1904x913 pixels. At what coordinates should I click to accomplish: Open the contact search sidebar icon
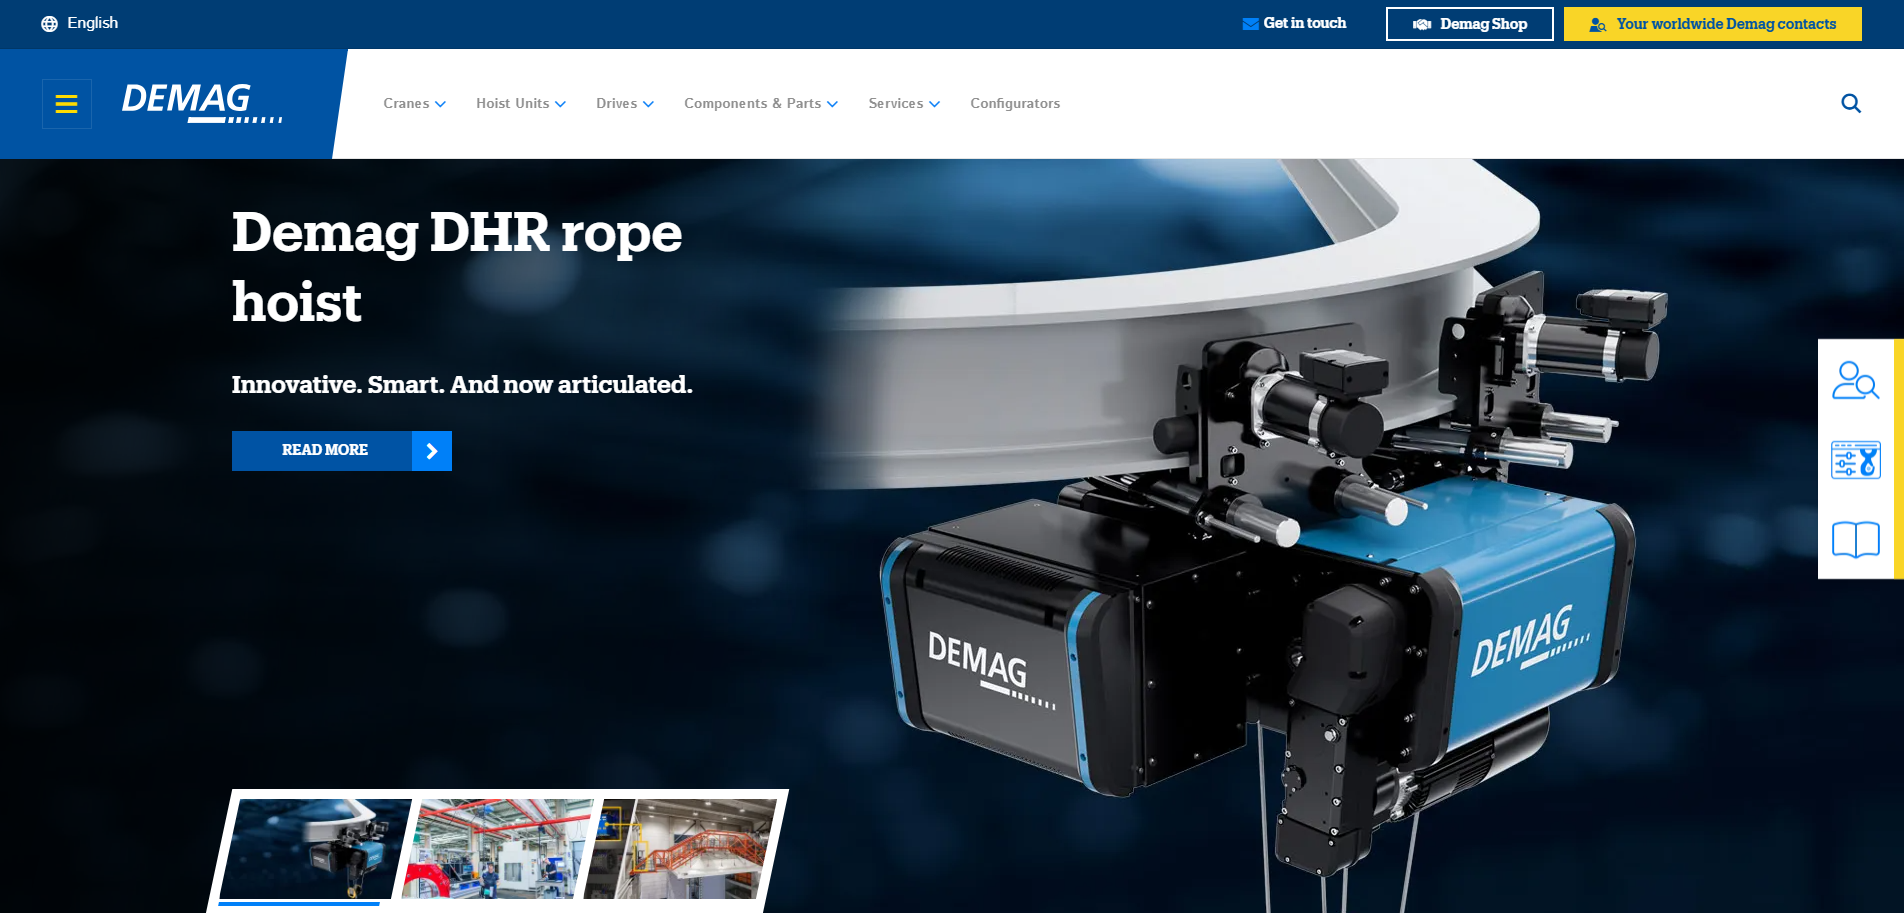tap(1856, 380)
